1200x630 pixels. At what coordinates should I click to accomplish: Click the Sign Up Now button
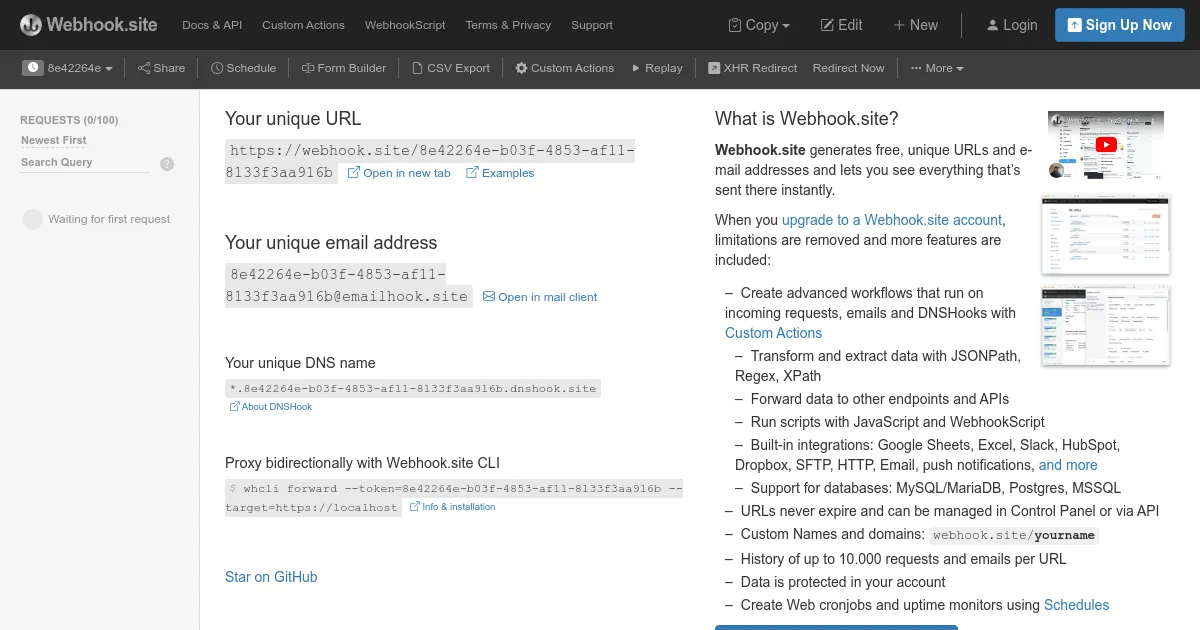coord(1119,24)
